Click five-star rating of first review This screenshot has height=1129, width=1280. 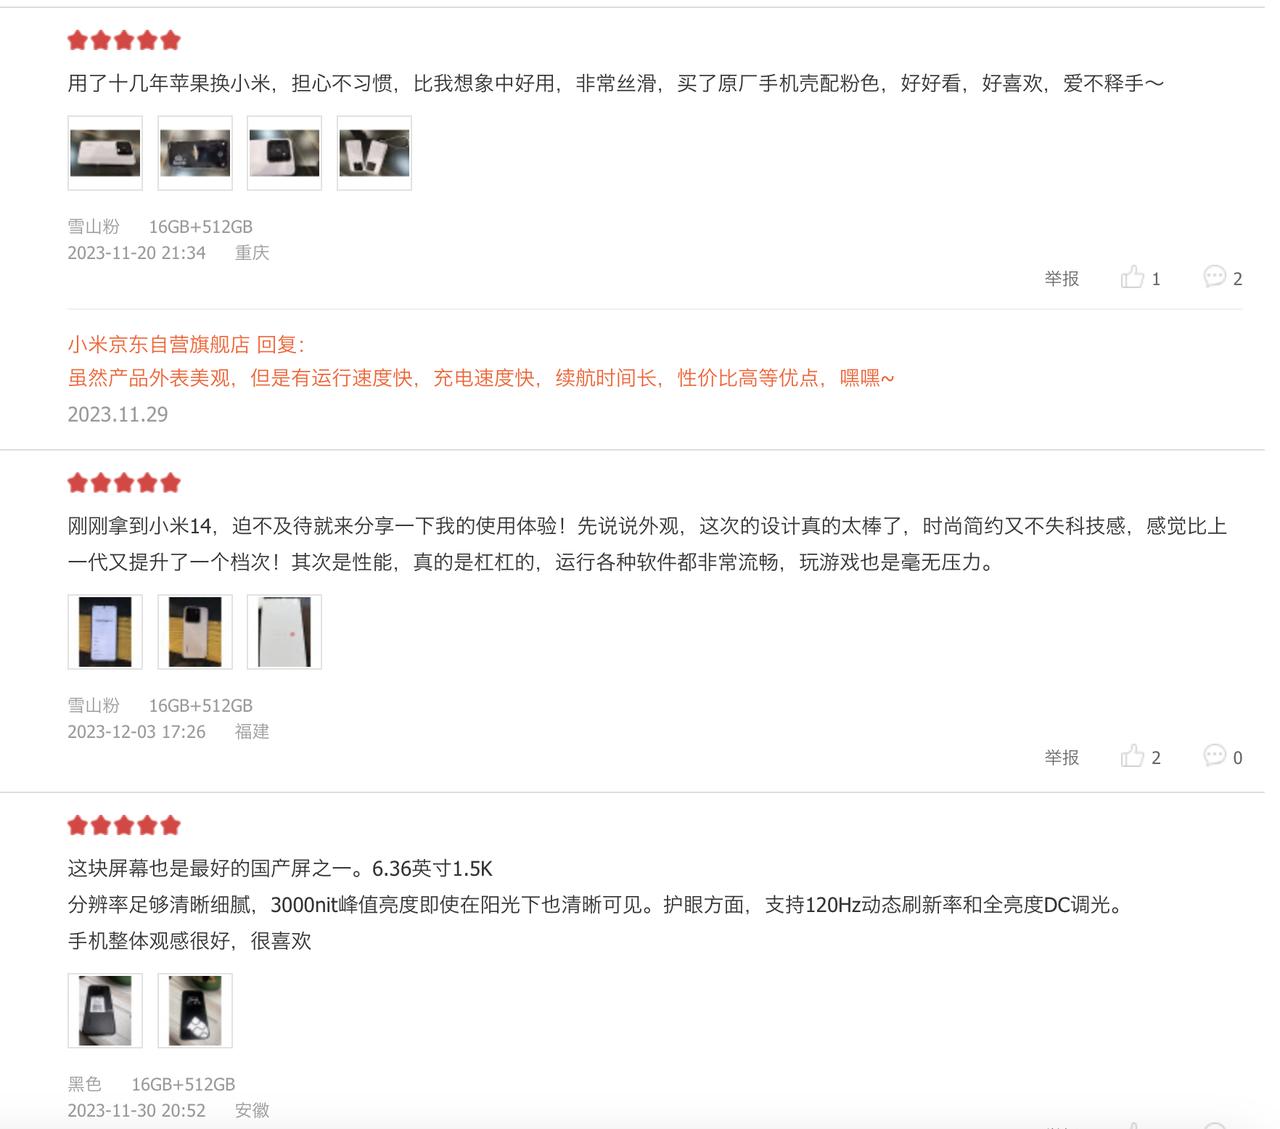pos(124,40)
